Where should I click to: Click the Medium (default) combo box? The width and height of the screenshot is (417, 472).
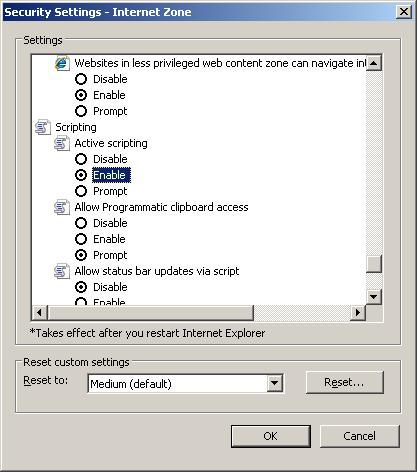(x=185, y=383)
